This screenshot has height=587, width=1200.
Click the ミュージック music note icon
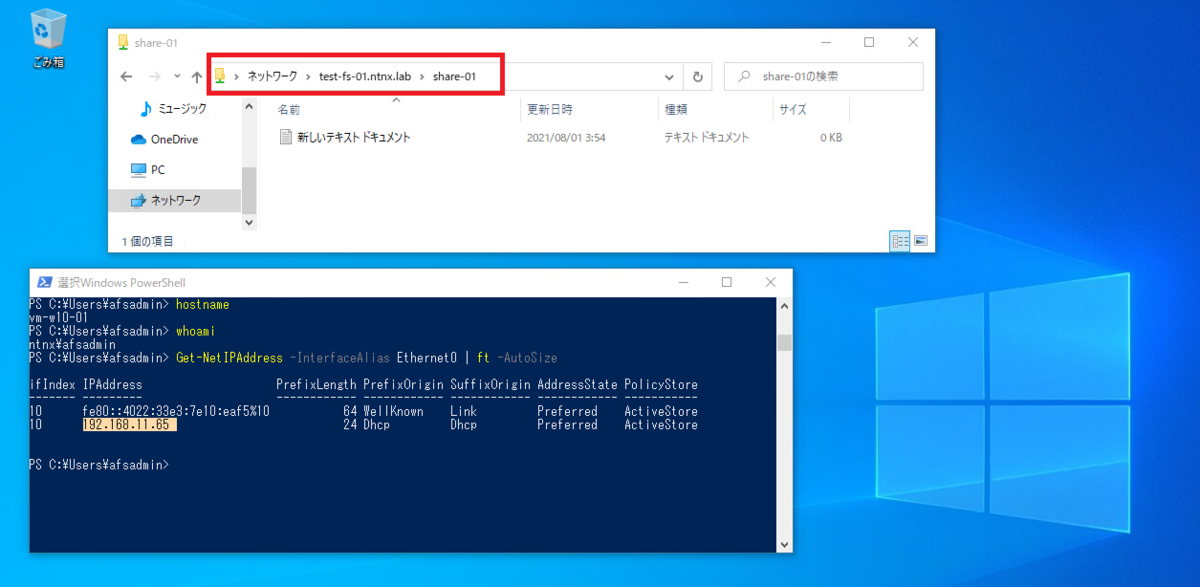pyautogui.click(x=147, y=108)
